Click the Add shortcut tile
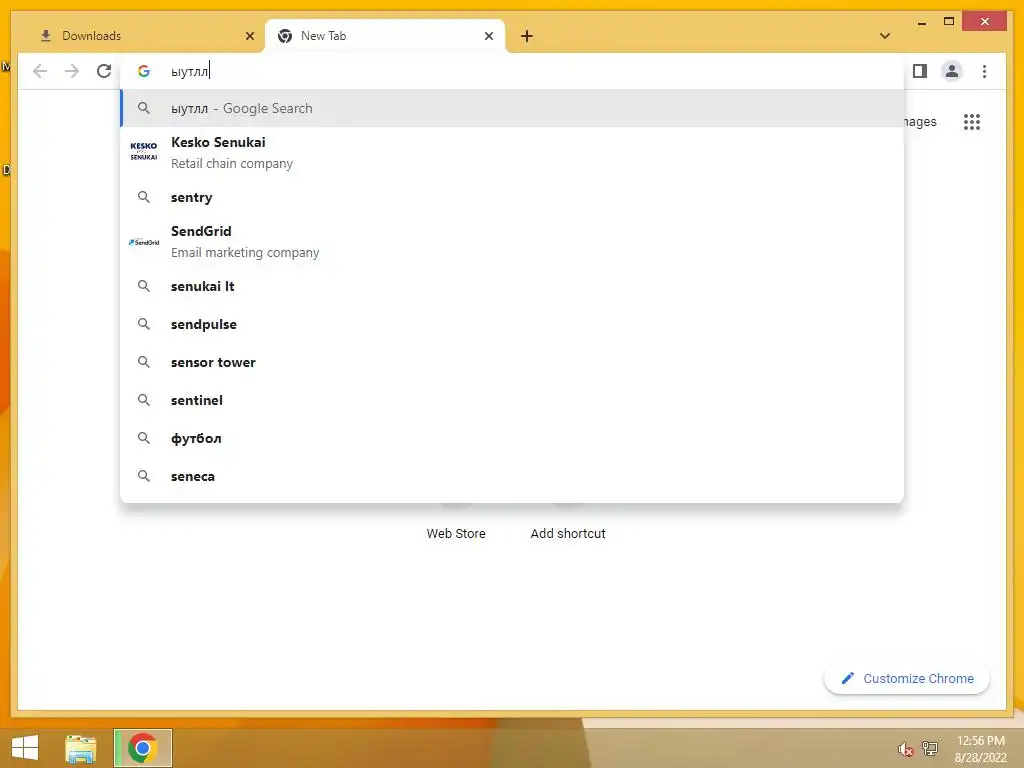The height and width of the screenshot is (768, 1024). click(568, 534)
